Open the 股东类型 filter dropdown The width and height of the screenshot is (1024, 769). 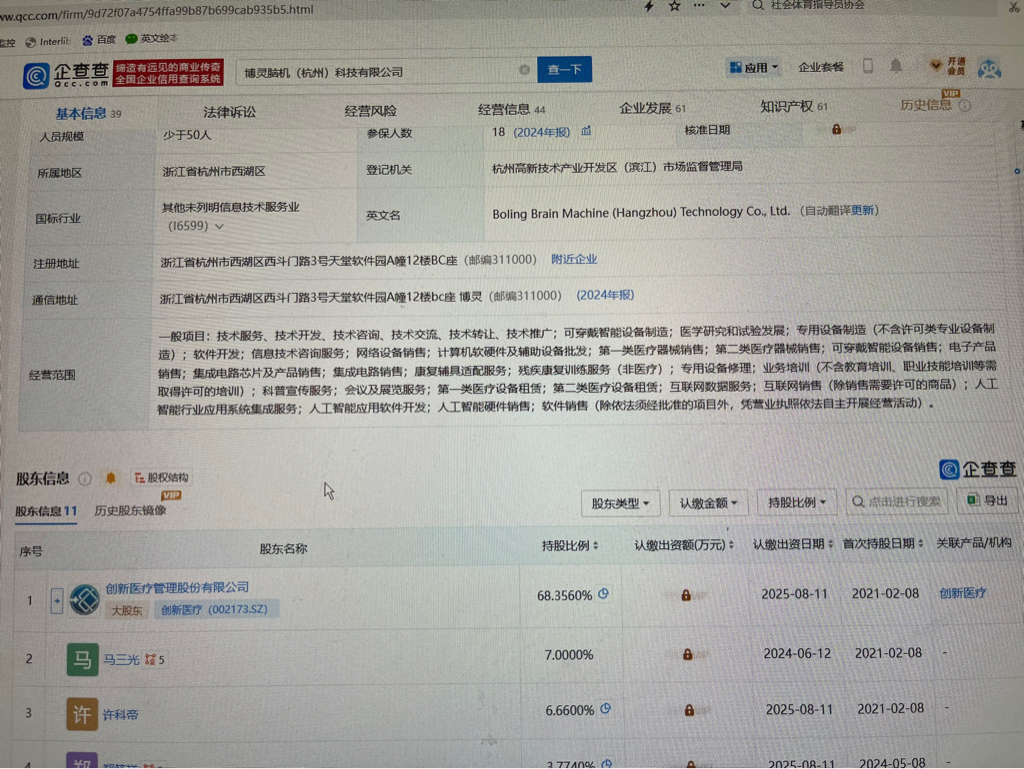tap(620, 503)
